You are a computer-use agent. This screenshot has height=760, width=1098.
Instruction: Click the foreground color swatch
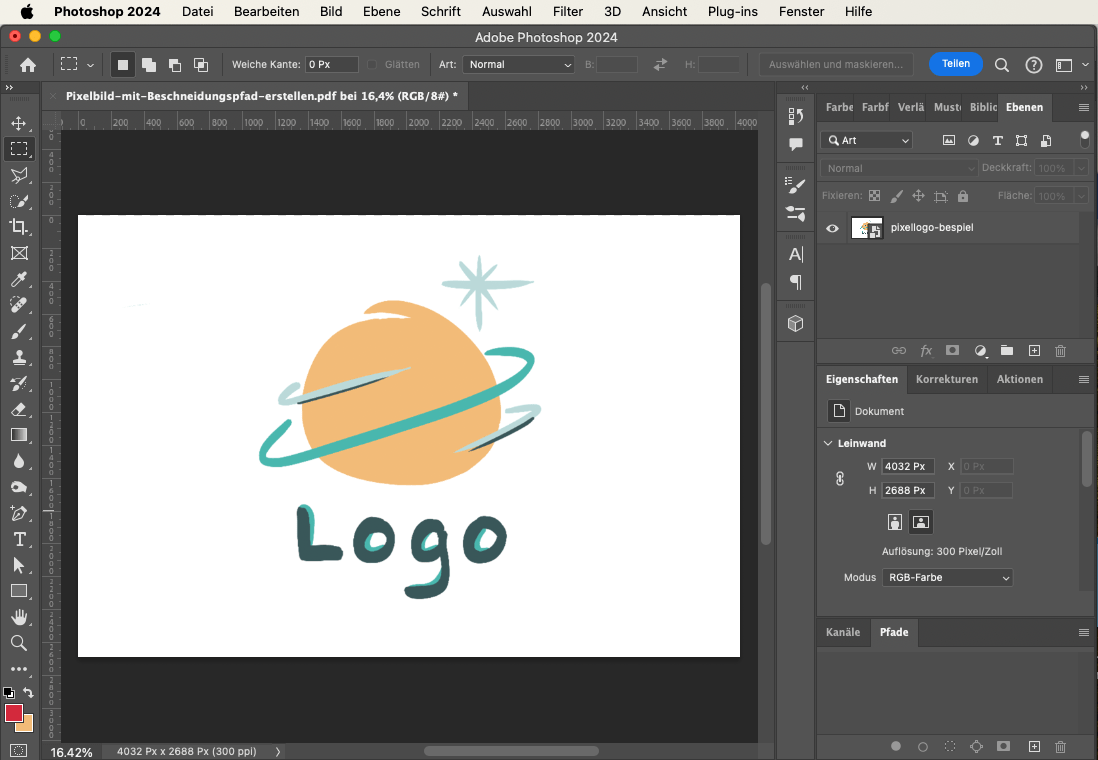click(14, 713)
